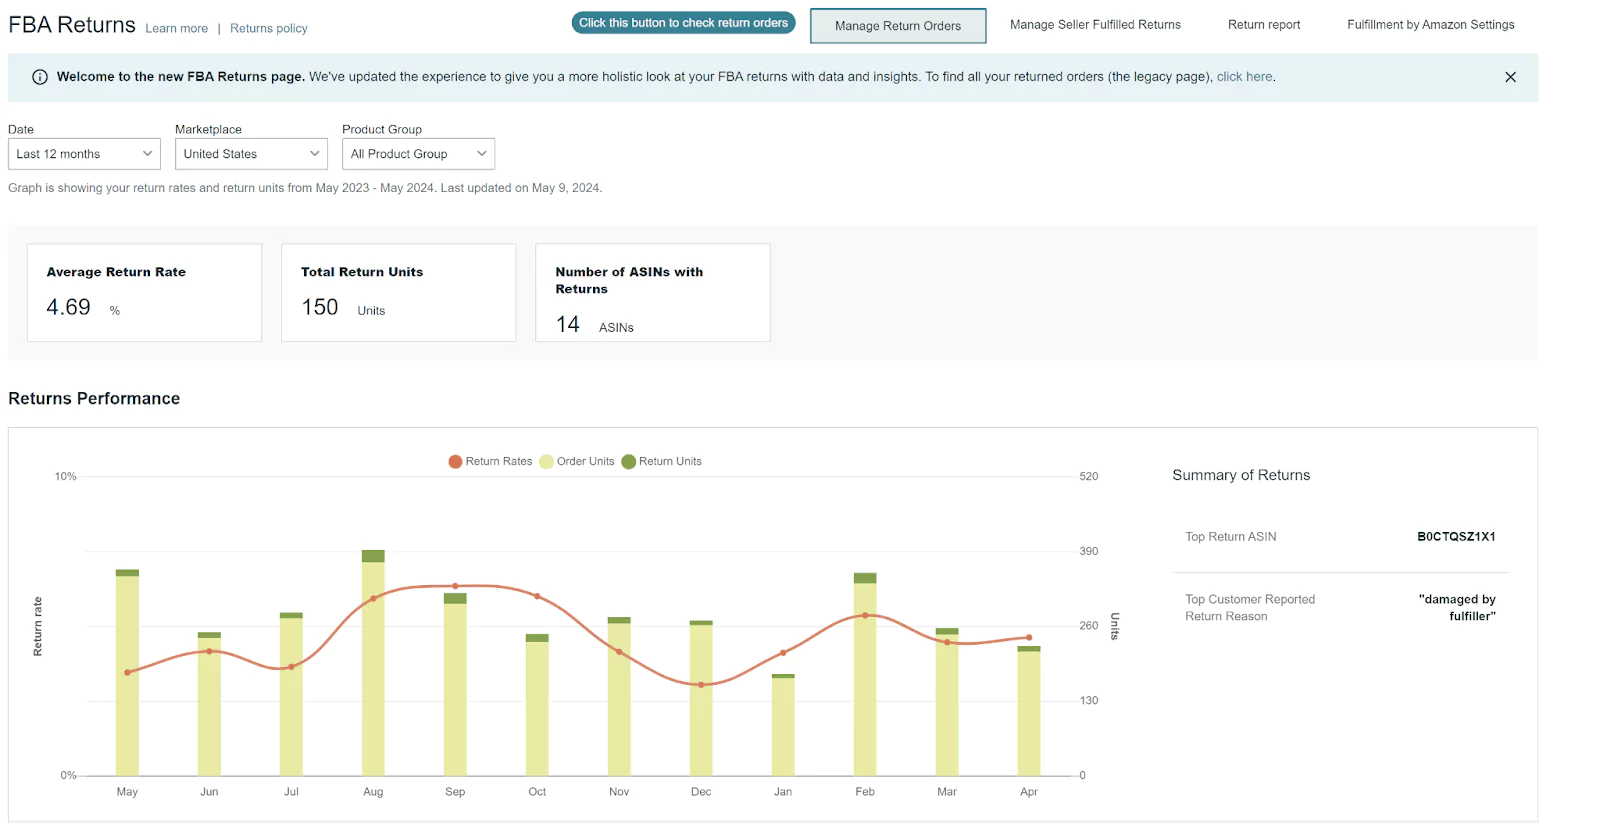Select the September return rate data point
The width and height of the screenshot is (1600, 838).
[x=455, y=586]
